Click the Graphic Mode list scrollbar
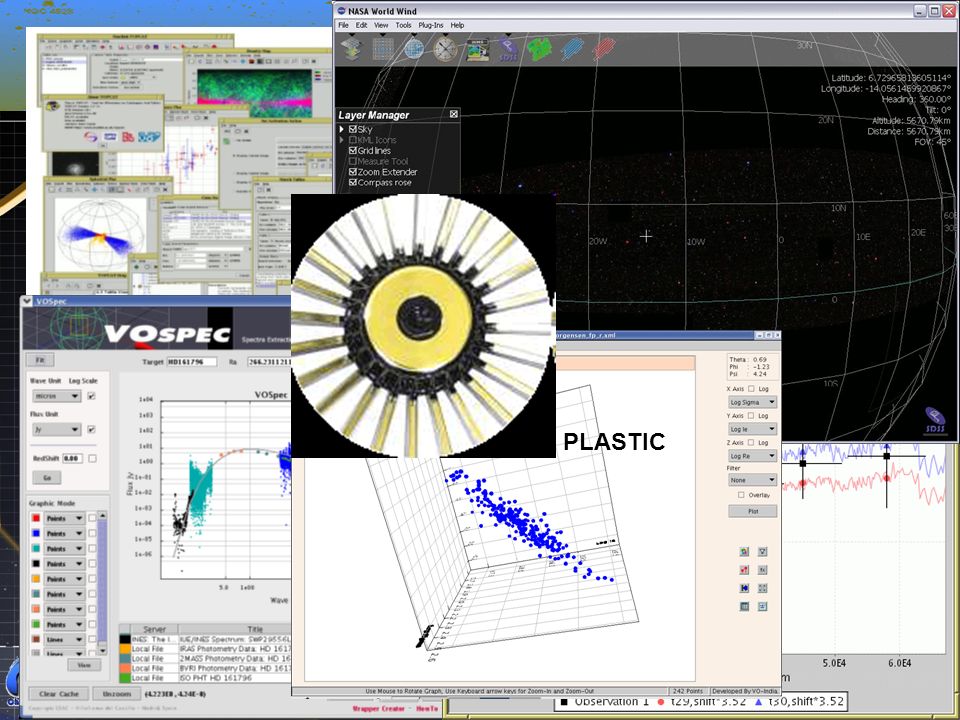The width and height of the screenshot is (960, 720). coord(102,583)
